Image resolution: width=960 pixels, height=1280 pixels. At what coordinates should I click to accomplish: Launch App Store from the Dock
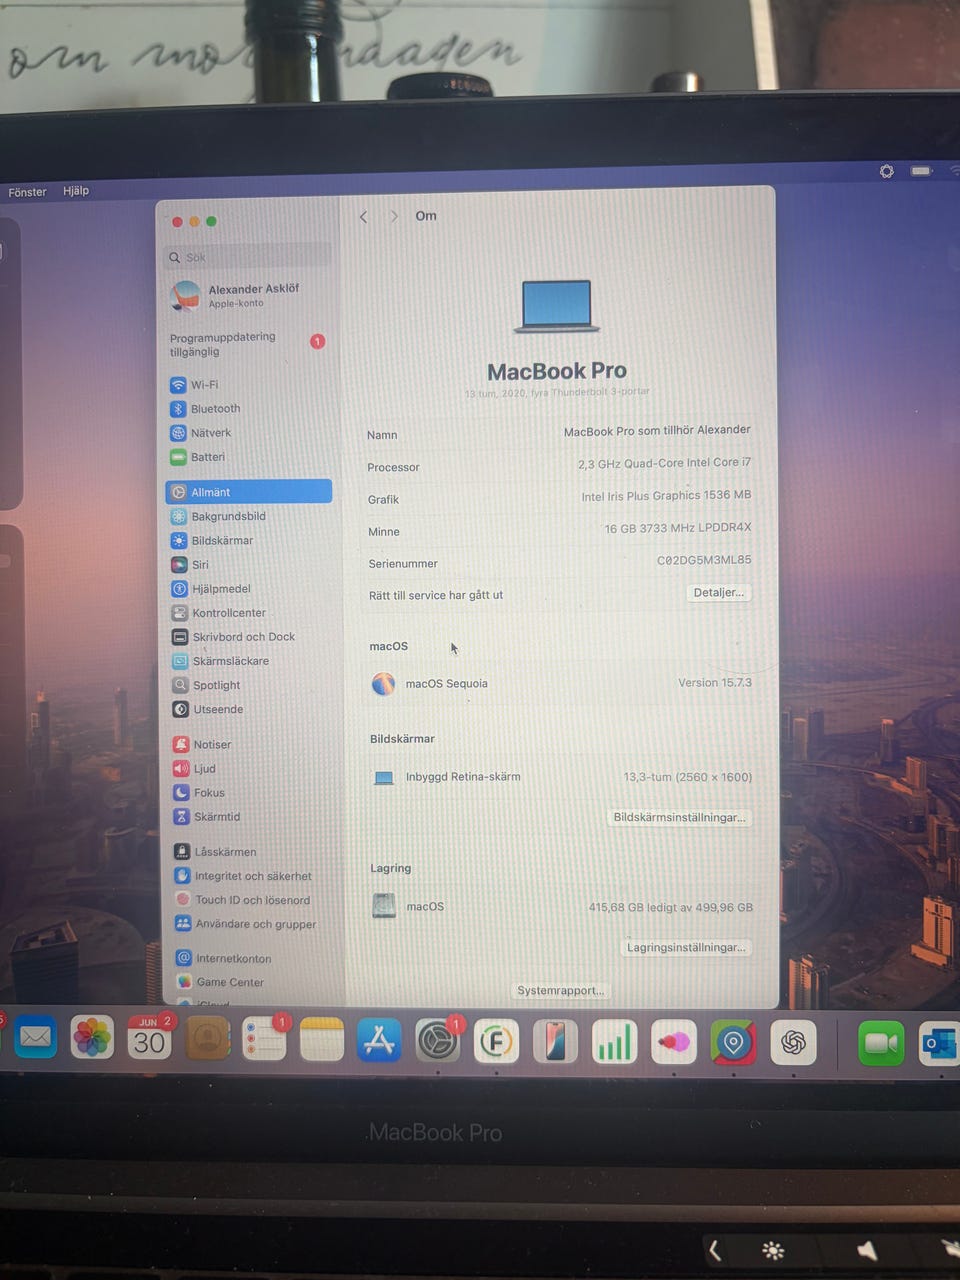click(x=379, y=1041)
